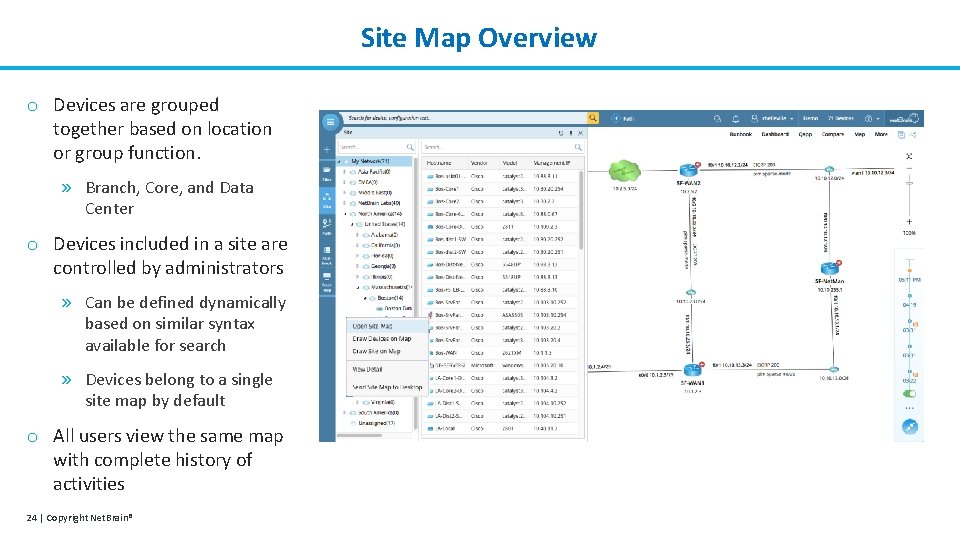This screenshot has height=540, width=960.
Task: Collapse the My Network tree node
Action: click(340, 162)
